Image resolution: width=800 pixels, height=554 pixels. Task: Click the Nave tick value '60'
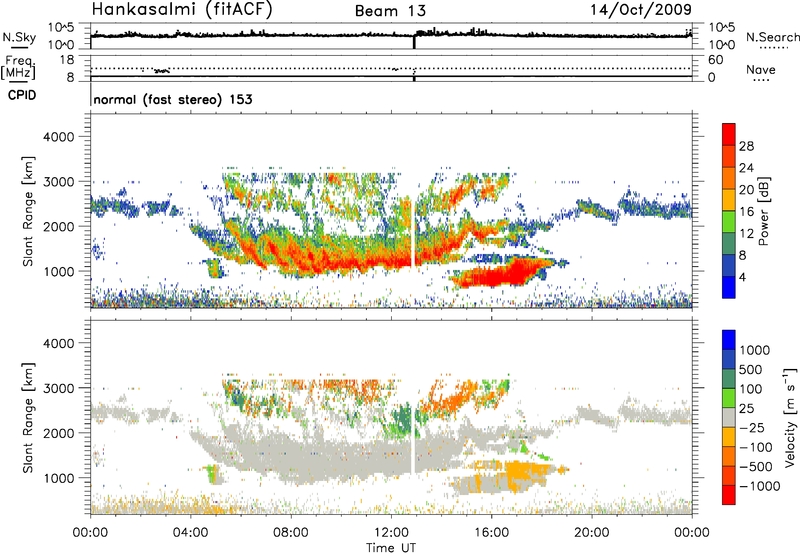715,60
